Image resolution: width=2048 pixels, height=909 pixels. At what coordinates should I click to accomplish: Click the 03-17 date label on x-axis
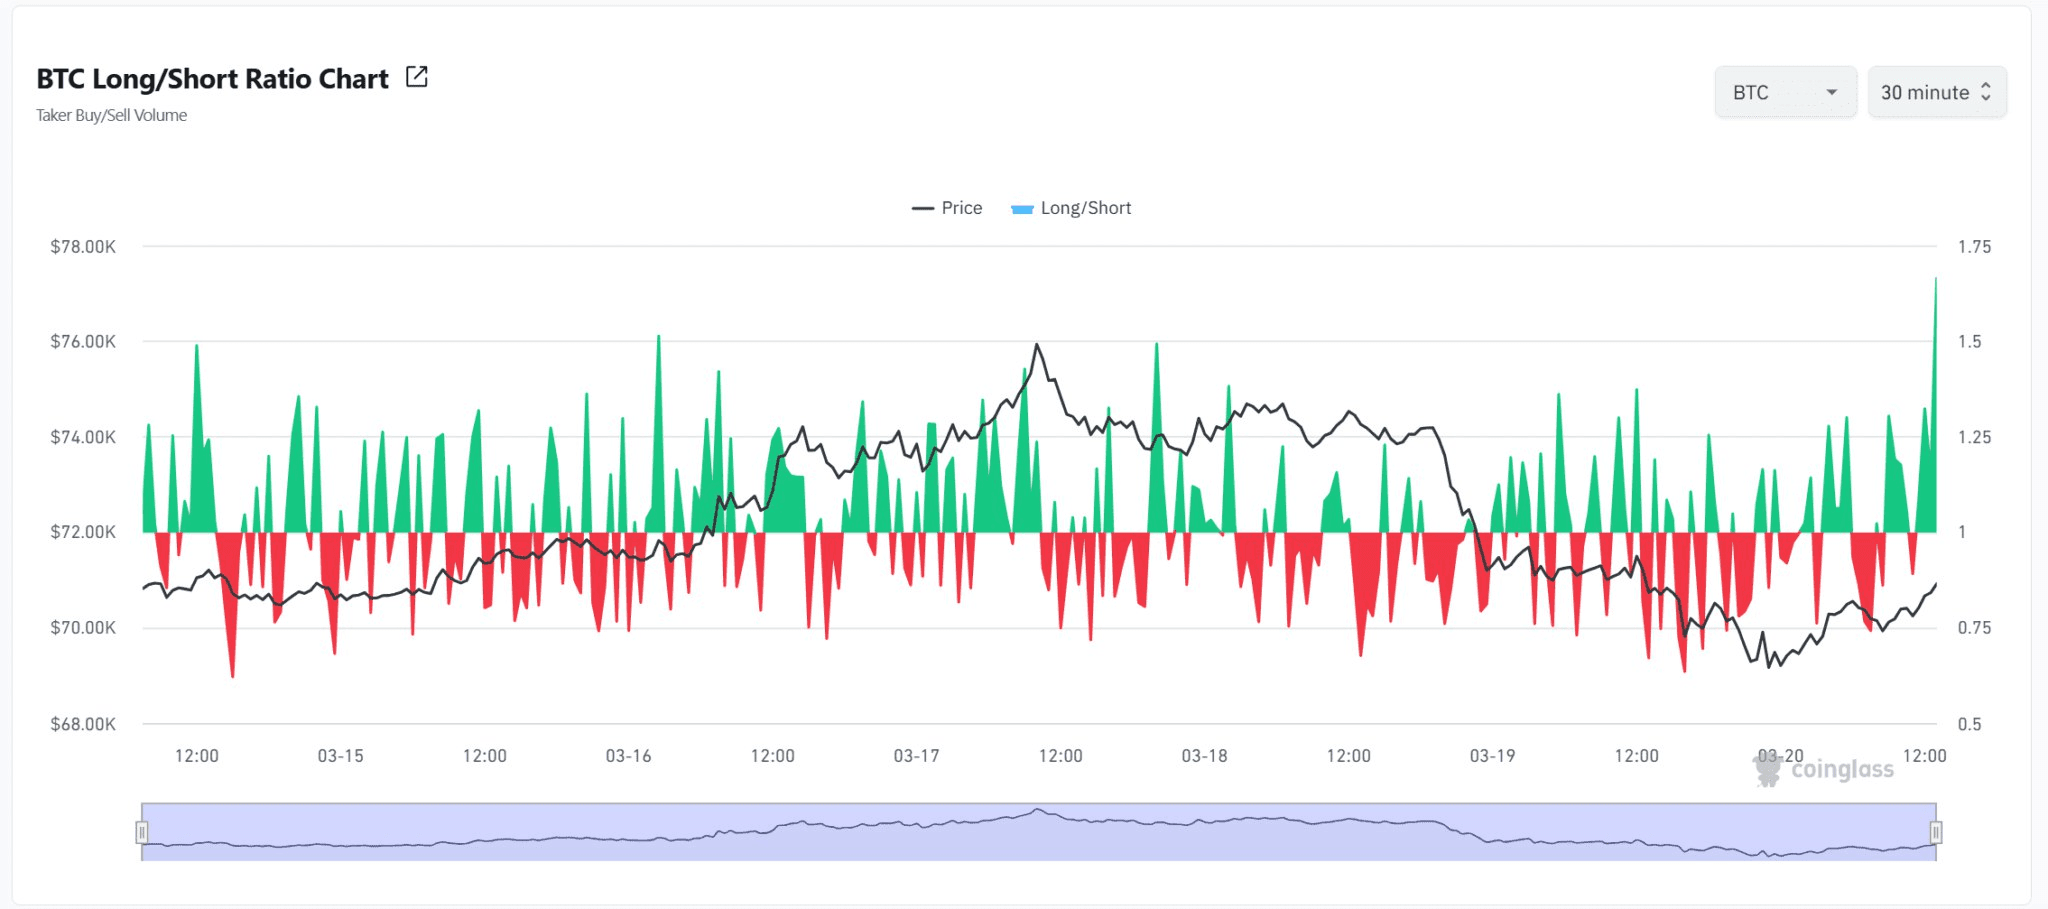(916, 756)
